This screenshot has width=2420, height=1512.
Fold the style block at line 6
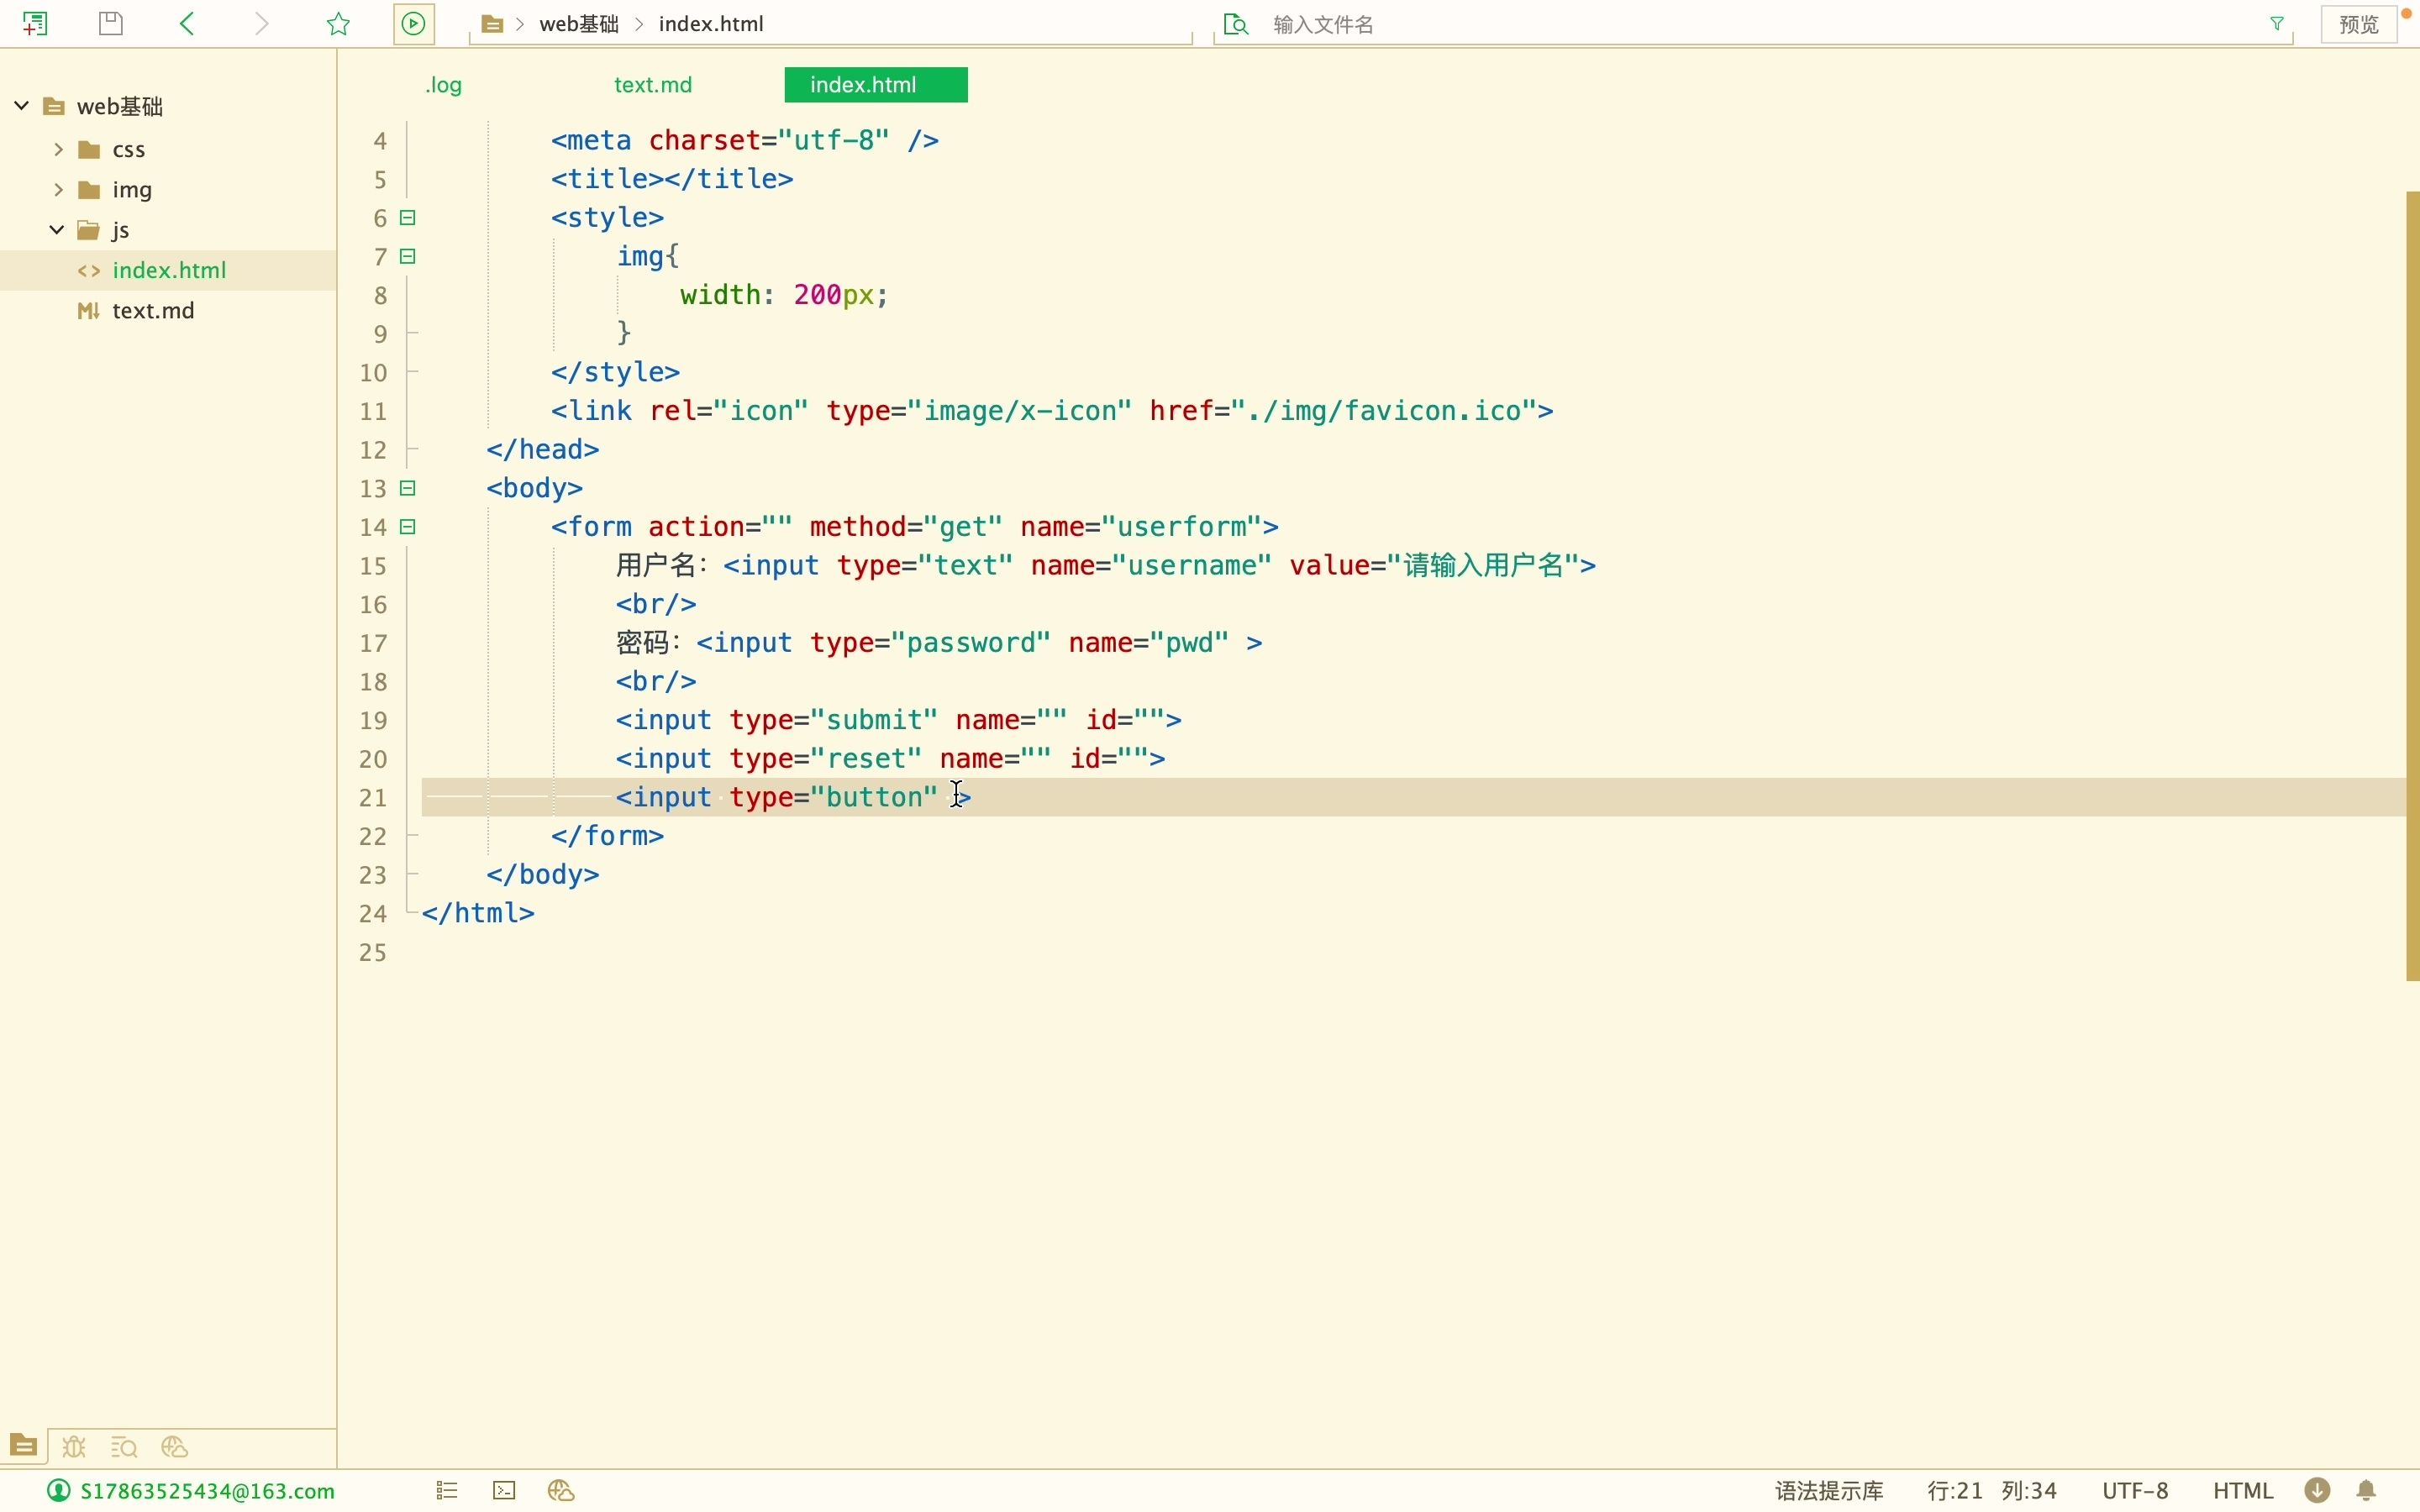coord(408,217)
